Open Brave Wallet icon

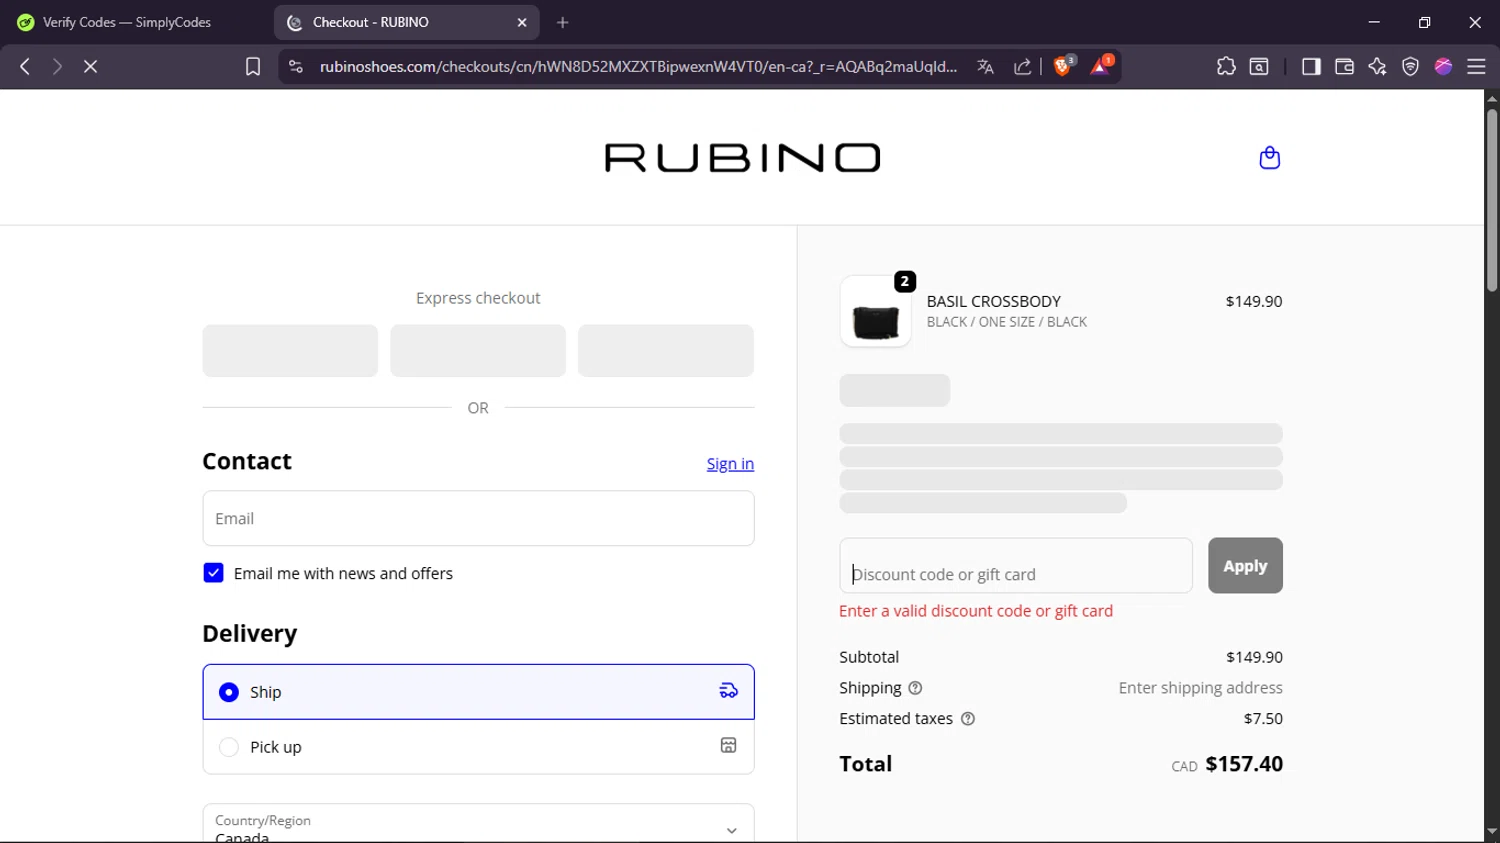point(1344,66)
